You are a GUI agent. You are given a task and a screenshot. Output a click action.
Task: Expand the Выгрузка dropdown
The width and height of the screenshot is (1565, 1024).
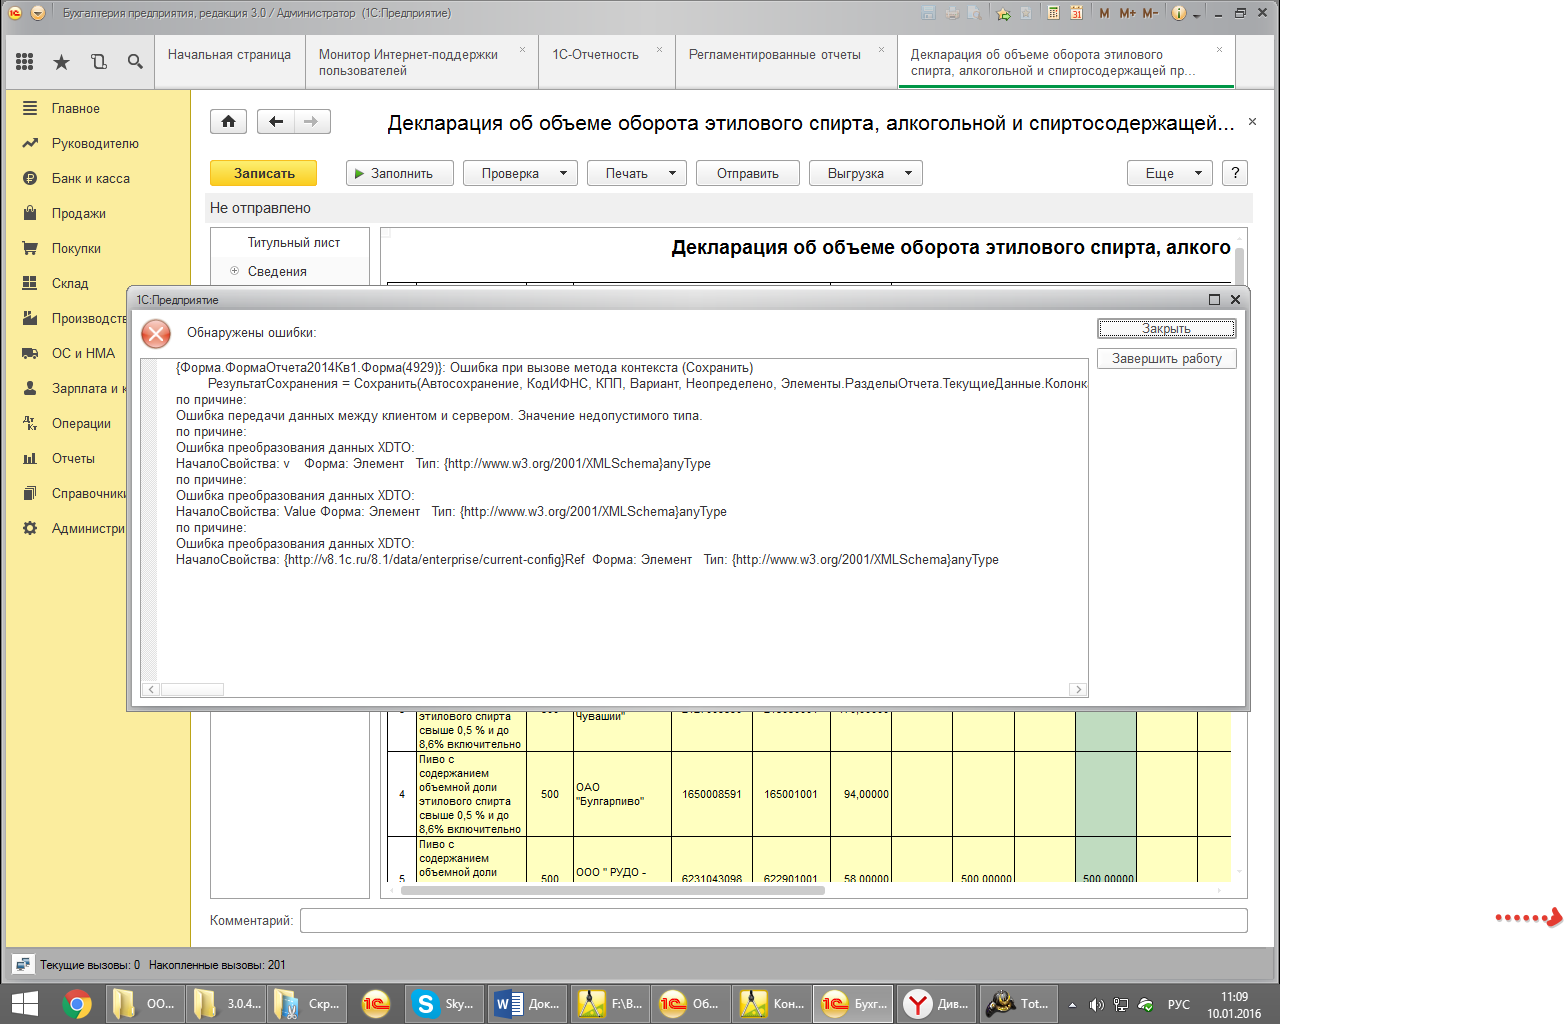[x=865, y=173]
